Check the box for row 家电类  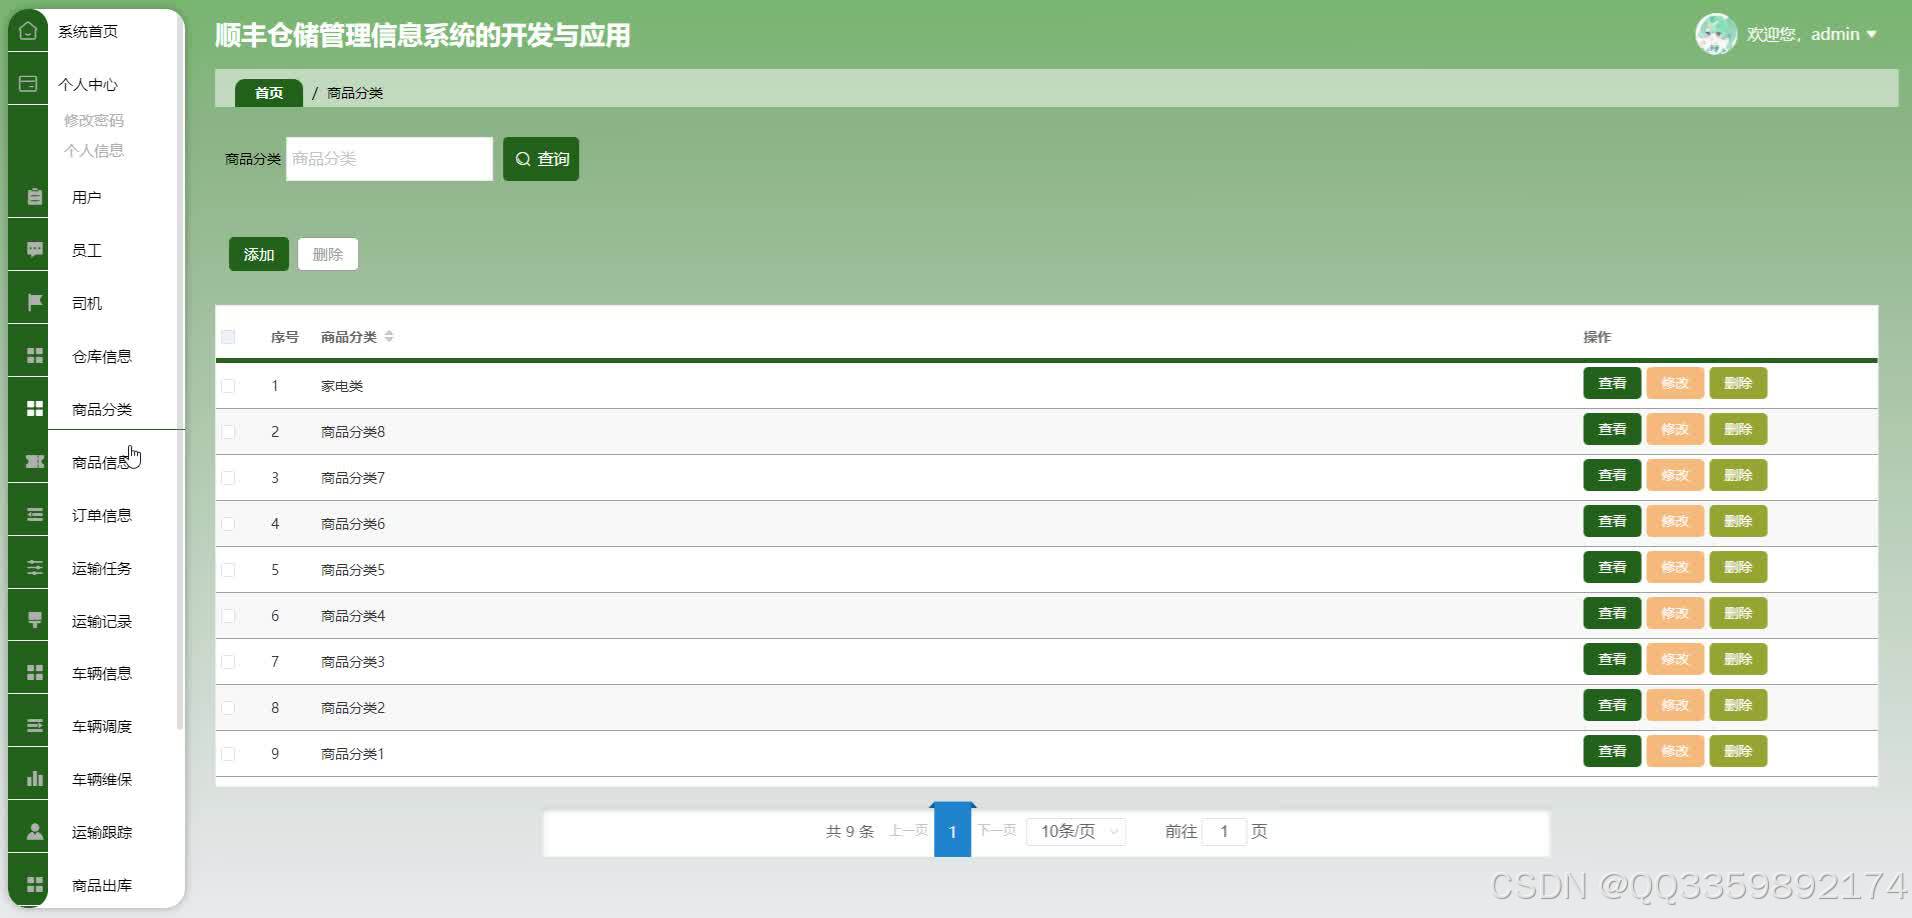coord(228,386)
